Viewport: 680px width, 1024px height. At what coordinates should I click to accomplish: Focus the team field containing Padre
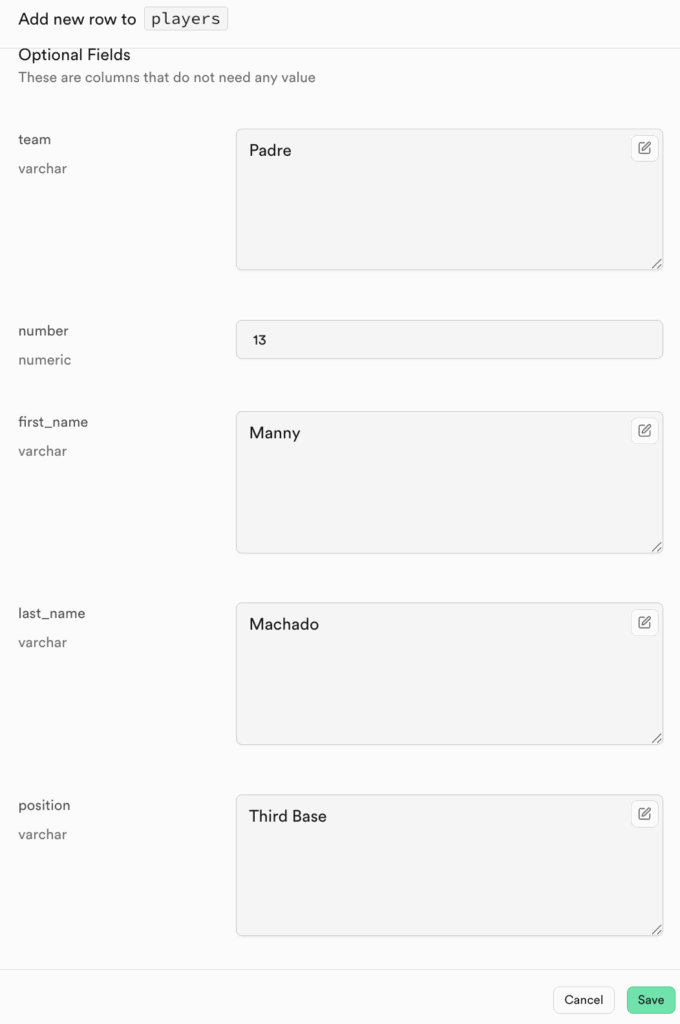coord(449,199)
